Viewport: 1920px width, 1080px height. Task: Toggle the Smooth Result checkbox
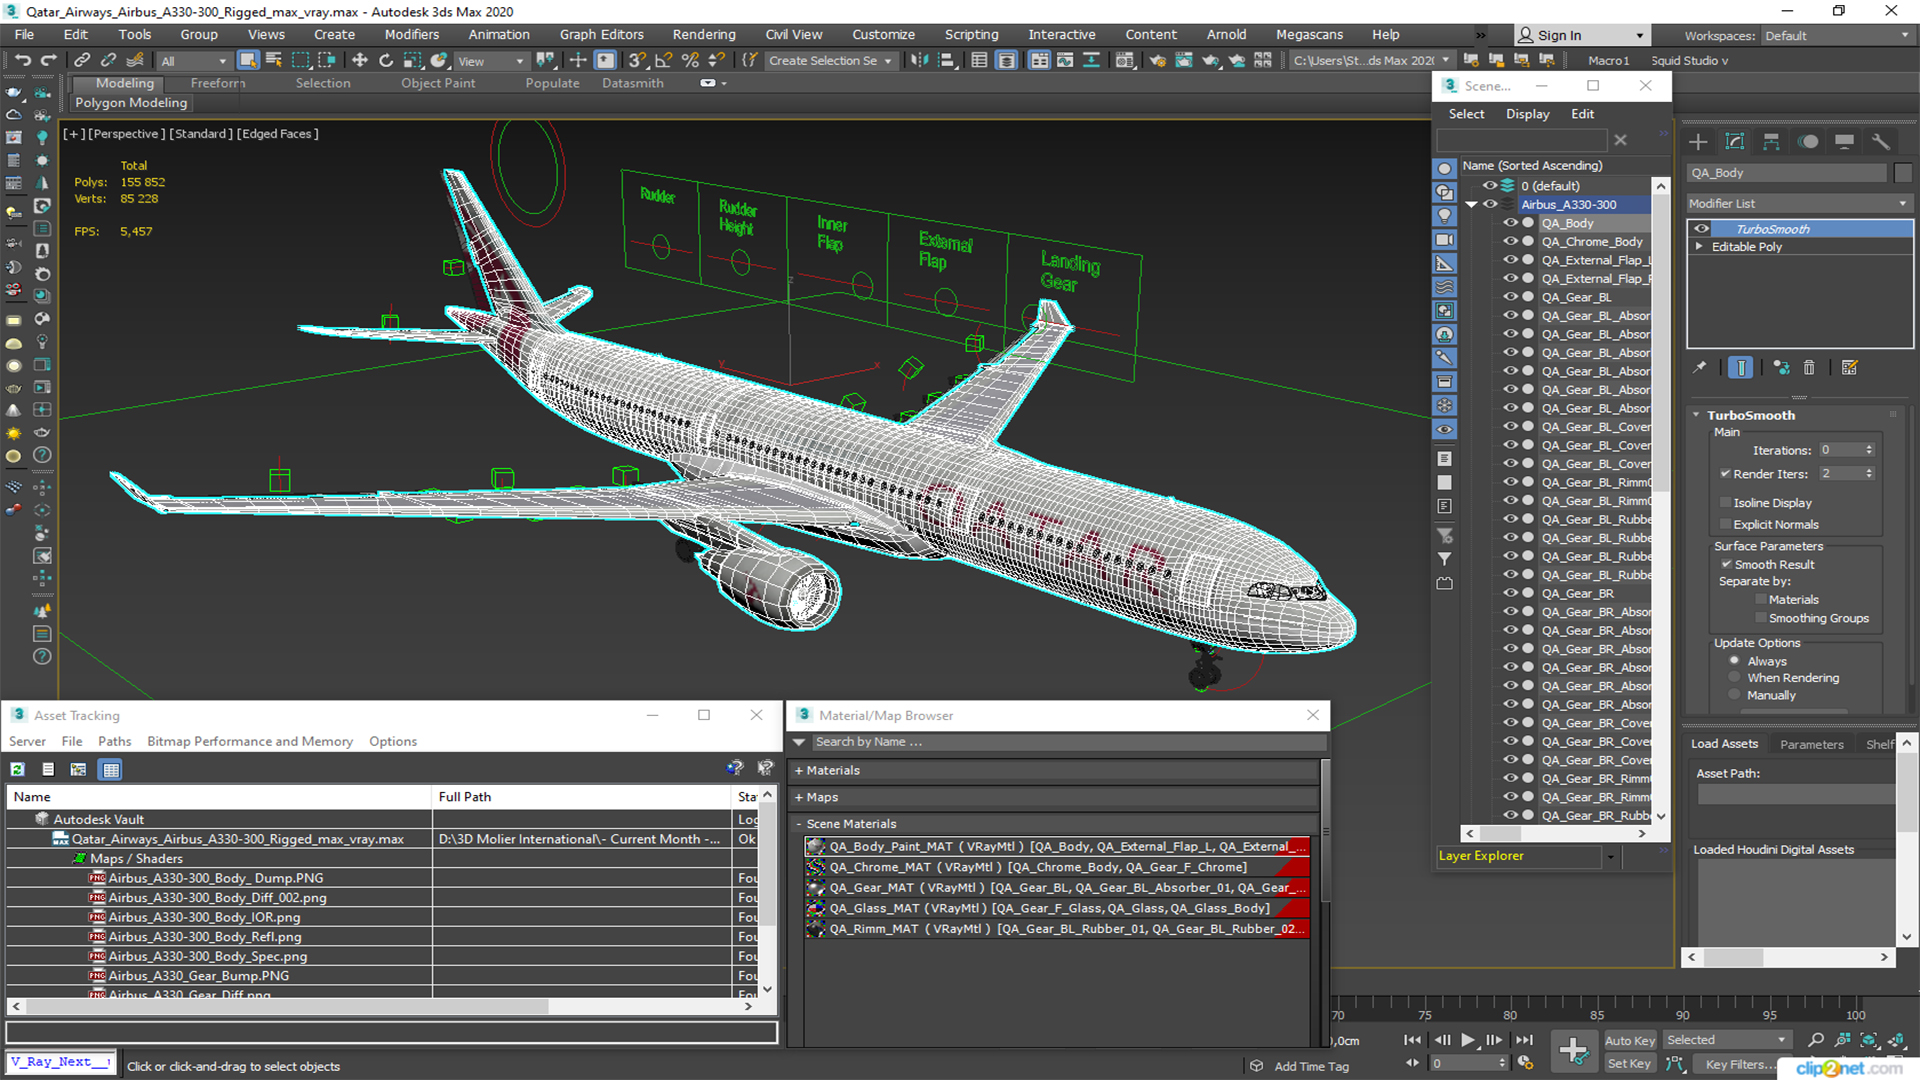[1726, 565]
